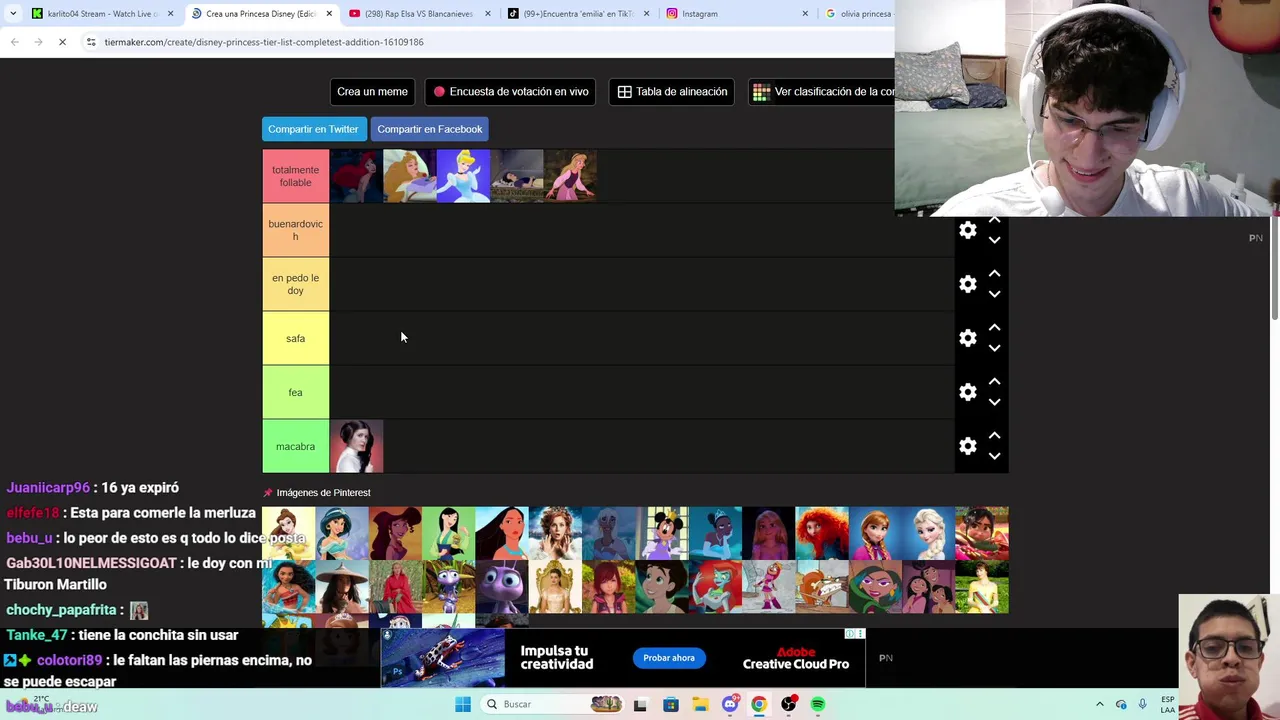Open Discord from taskbar
1280x720 pixels.
730,704
